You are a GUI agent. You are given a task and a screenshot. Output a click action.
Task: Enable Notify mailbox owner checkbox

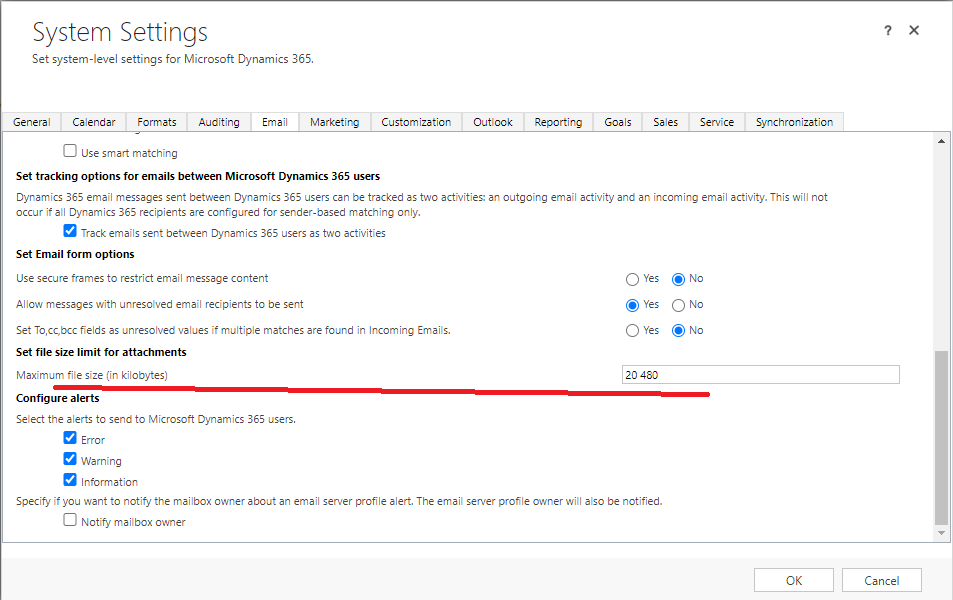click(70, 520)
